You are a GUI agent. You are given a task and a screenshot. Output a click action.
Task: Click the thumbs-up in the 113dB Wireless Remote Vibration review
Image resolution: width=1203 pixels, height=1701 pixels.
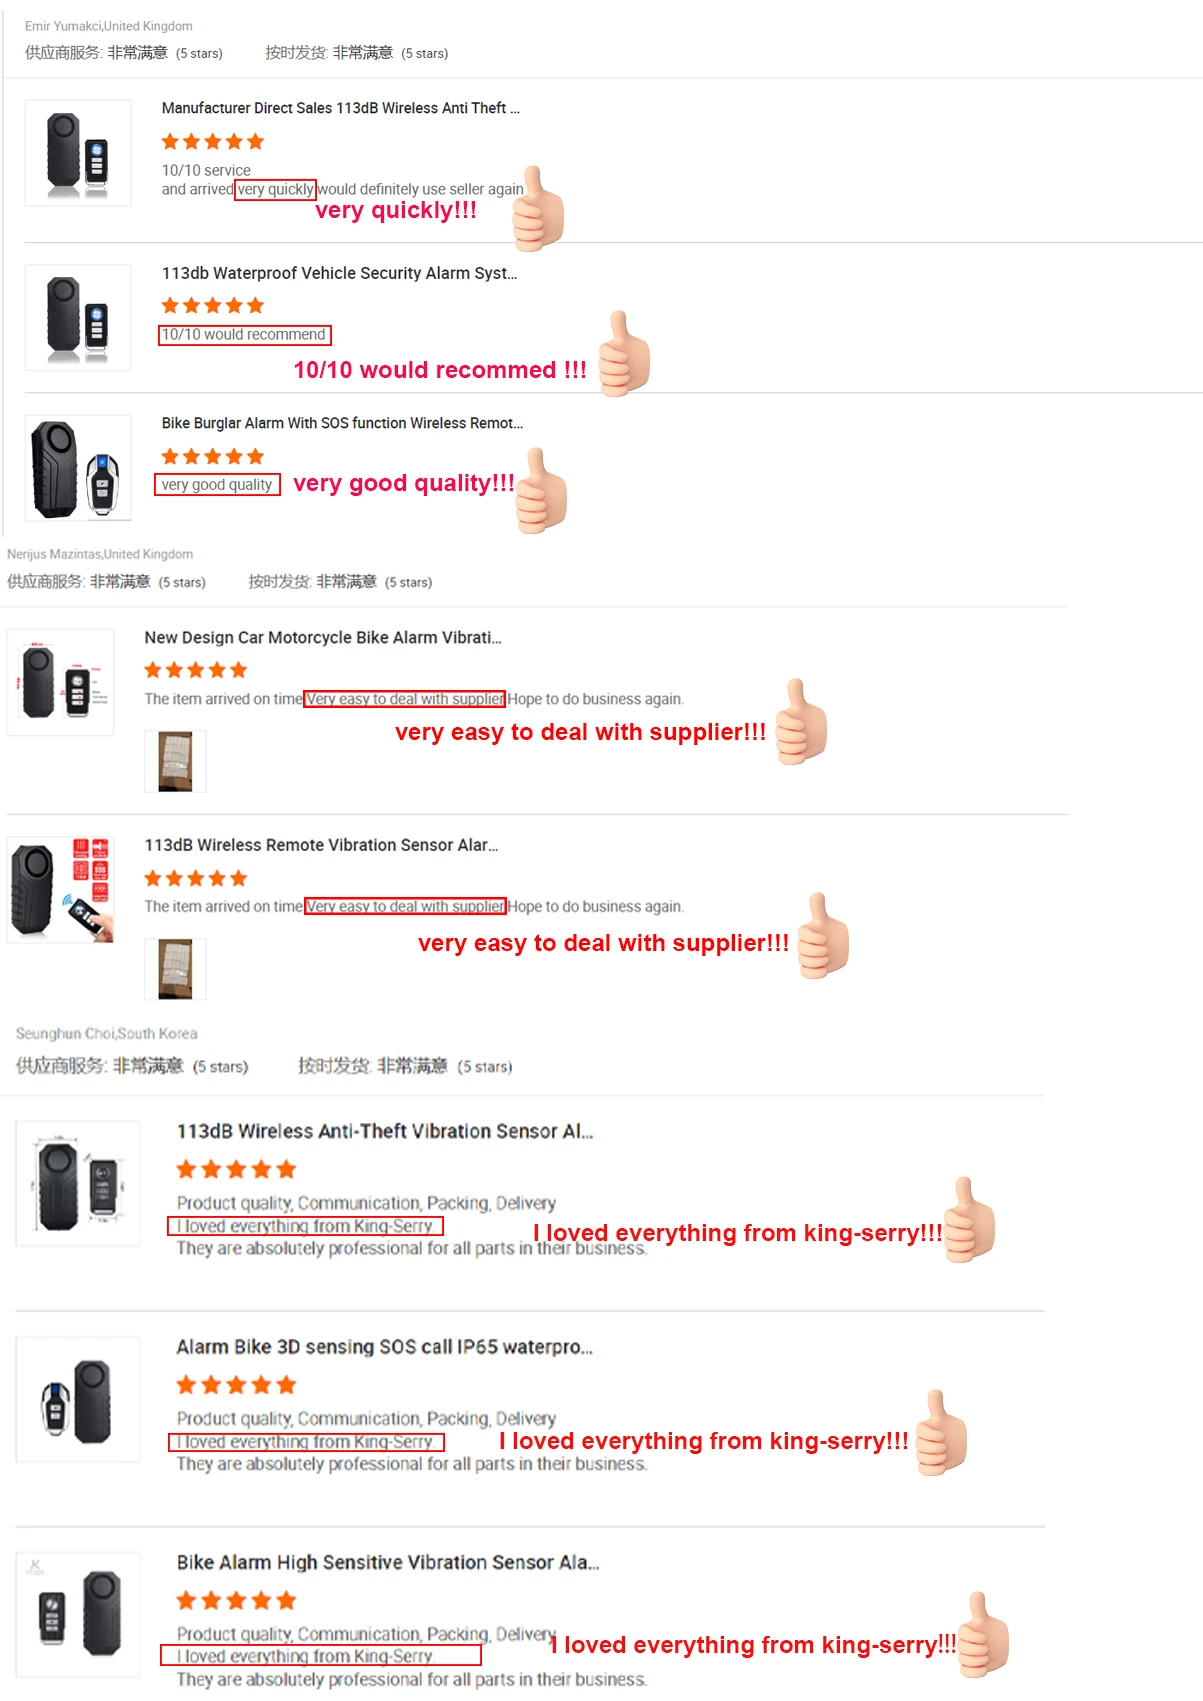pos(823,935)
